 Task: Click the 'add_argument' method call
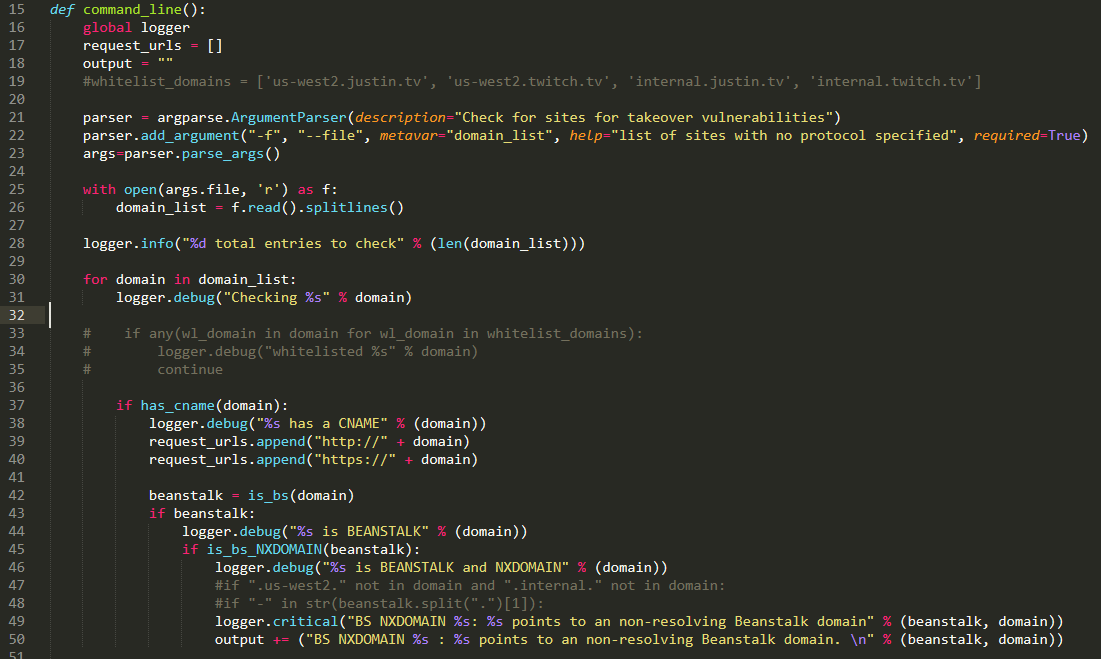pos(190,135)
